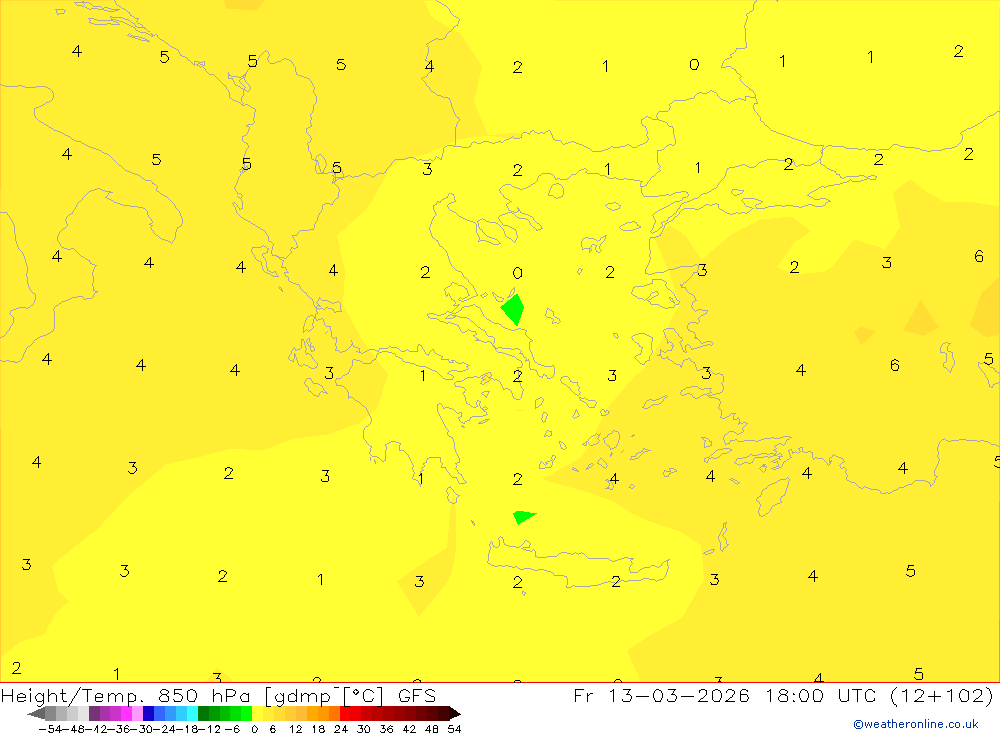This screenshot has width=1000, height=733.
Task: Click the "GFS" model label
Action: (x=416, y=695)
